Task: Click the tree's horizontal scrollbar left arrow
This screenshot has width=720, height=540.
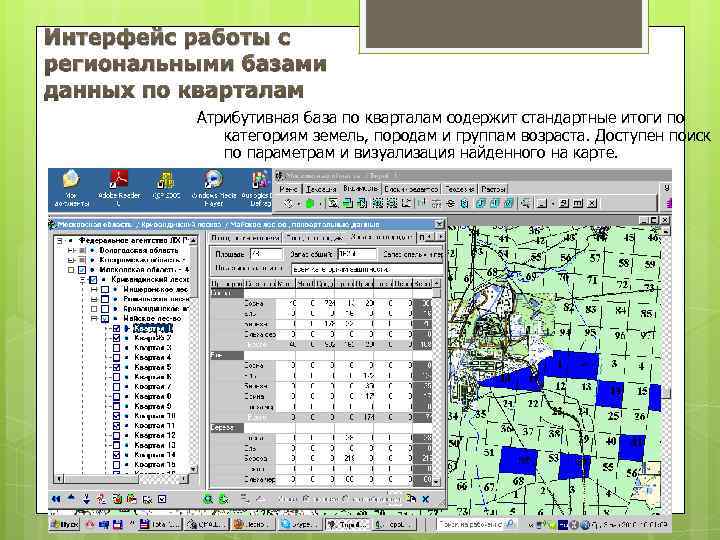Action: pyautogui.click(x=59, y=479)
